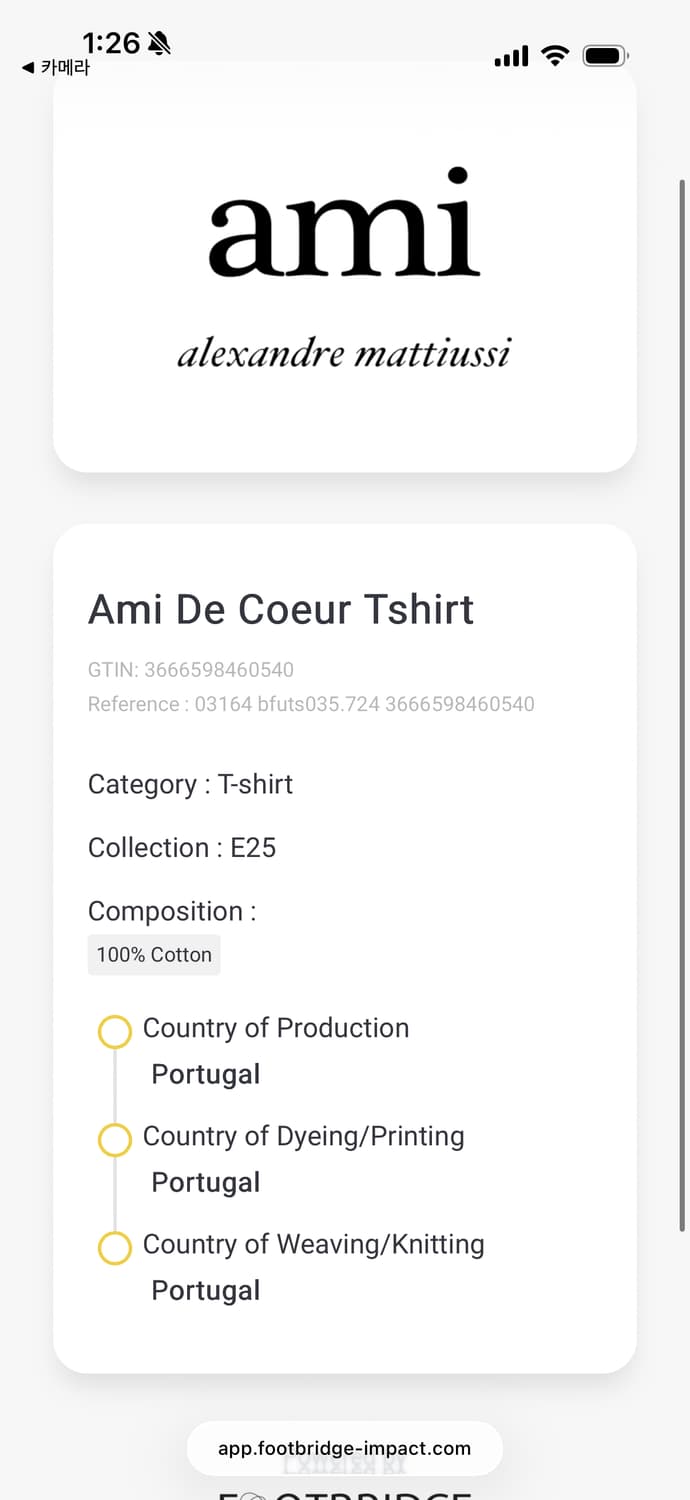Select Portugal under Country of Dyeing/Printing
The height and width of the screenshot is (1500, 690).
[206, 1182]
